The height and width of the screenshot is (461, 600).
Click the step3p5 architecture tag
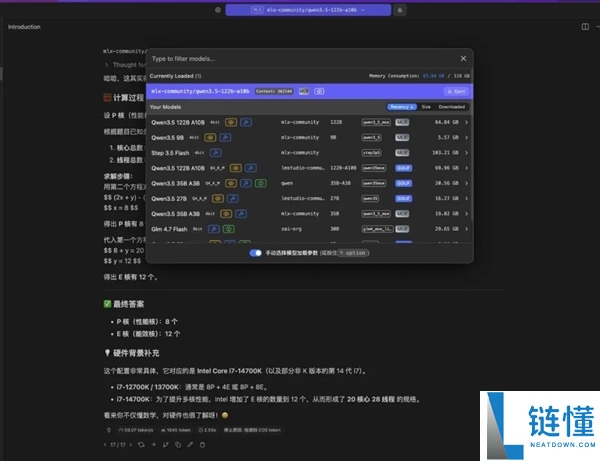click(372, 153)
